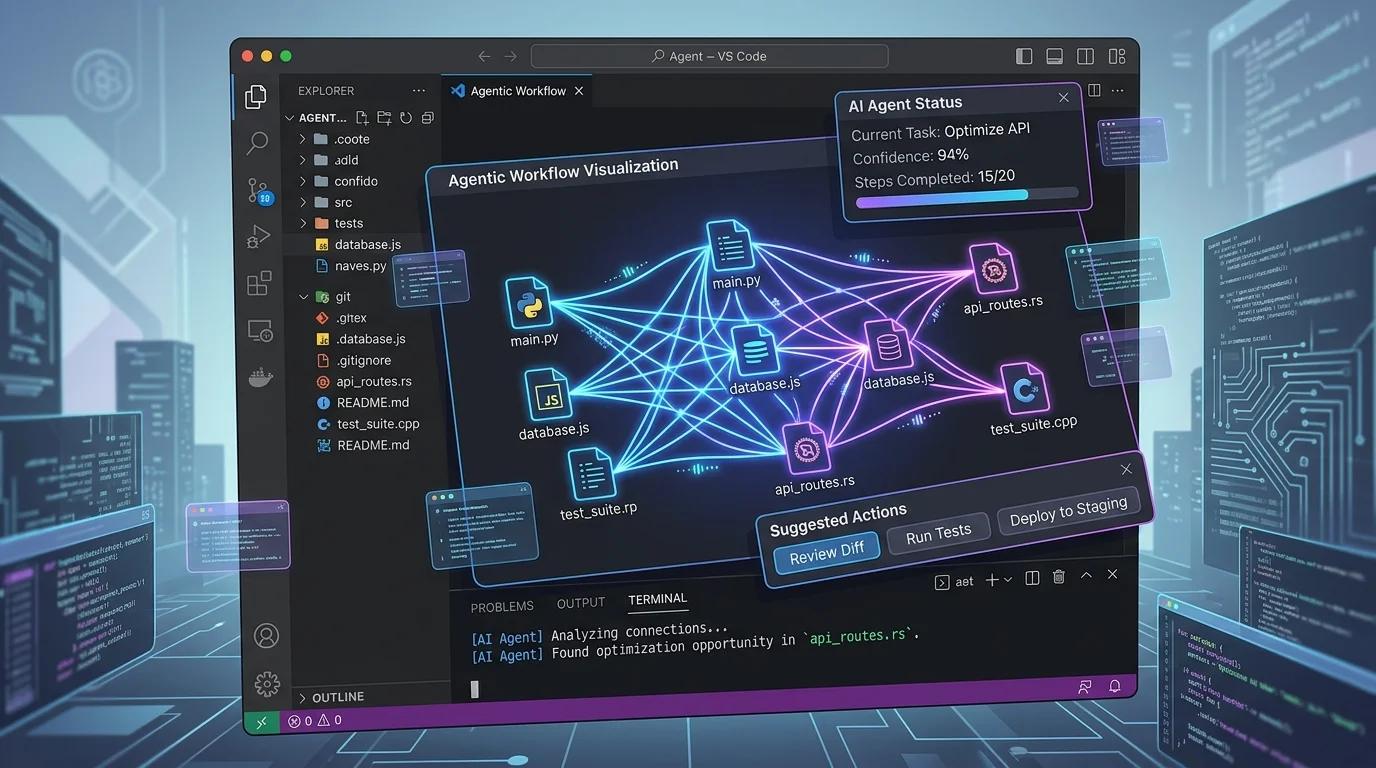Viewport: 1376px width, 768px height.
Task: Open the Manage gear icon
Action: pos(267,683)
